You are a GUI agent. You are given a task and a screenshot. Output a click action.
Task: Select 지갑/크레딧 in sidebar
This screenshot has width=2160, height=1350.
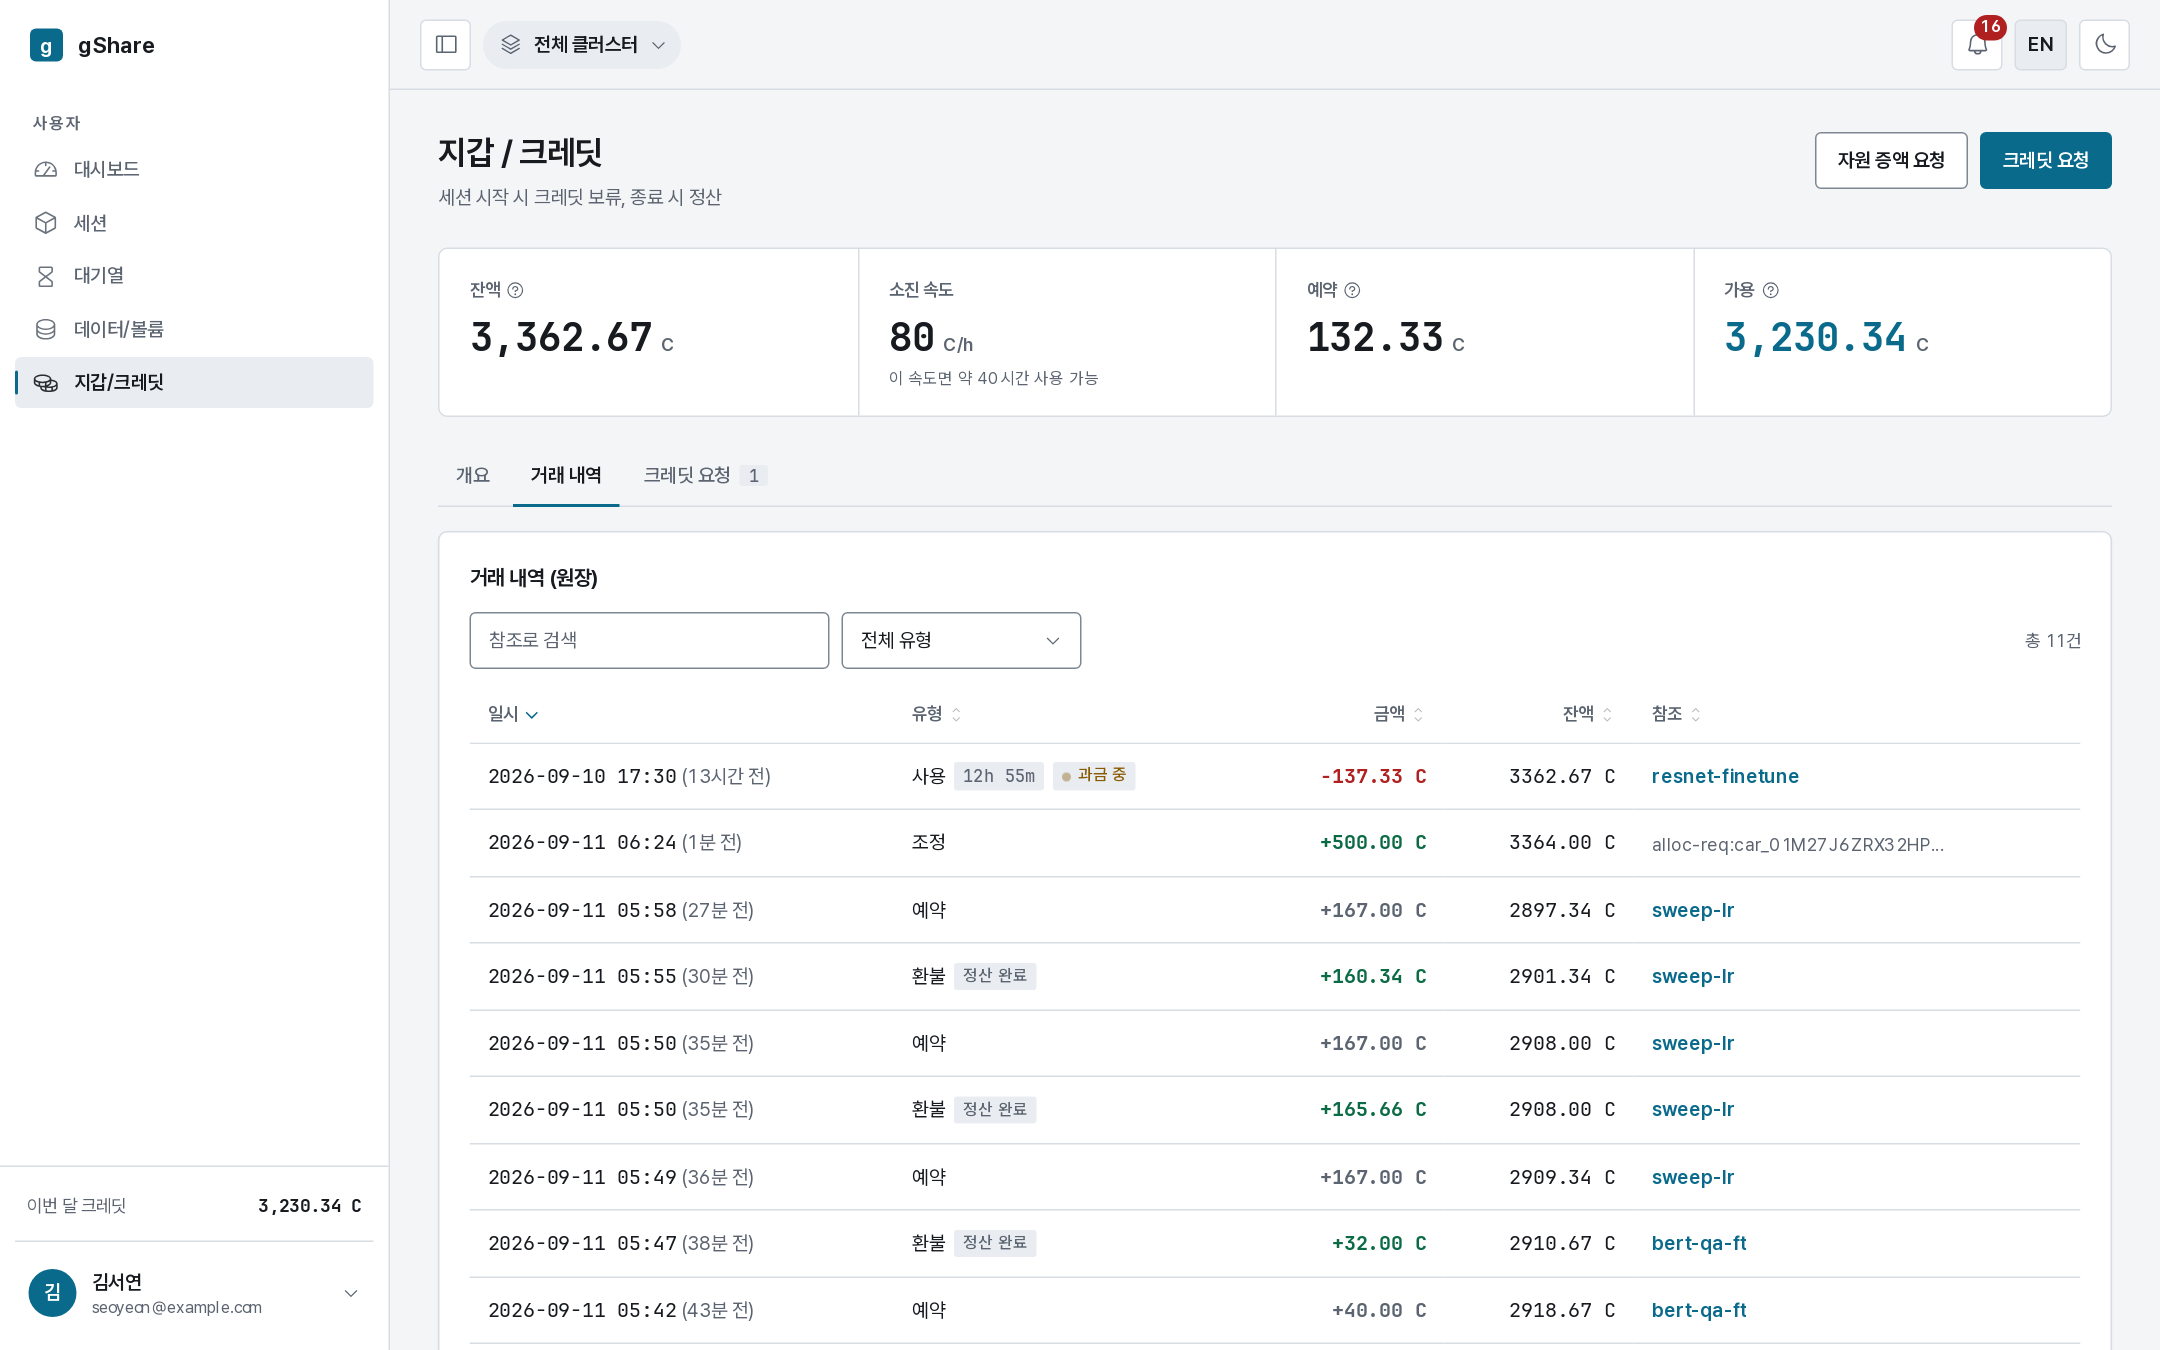[194, 382]
